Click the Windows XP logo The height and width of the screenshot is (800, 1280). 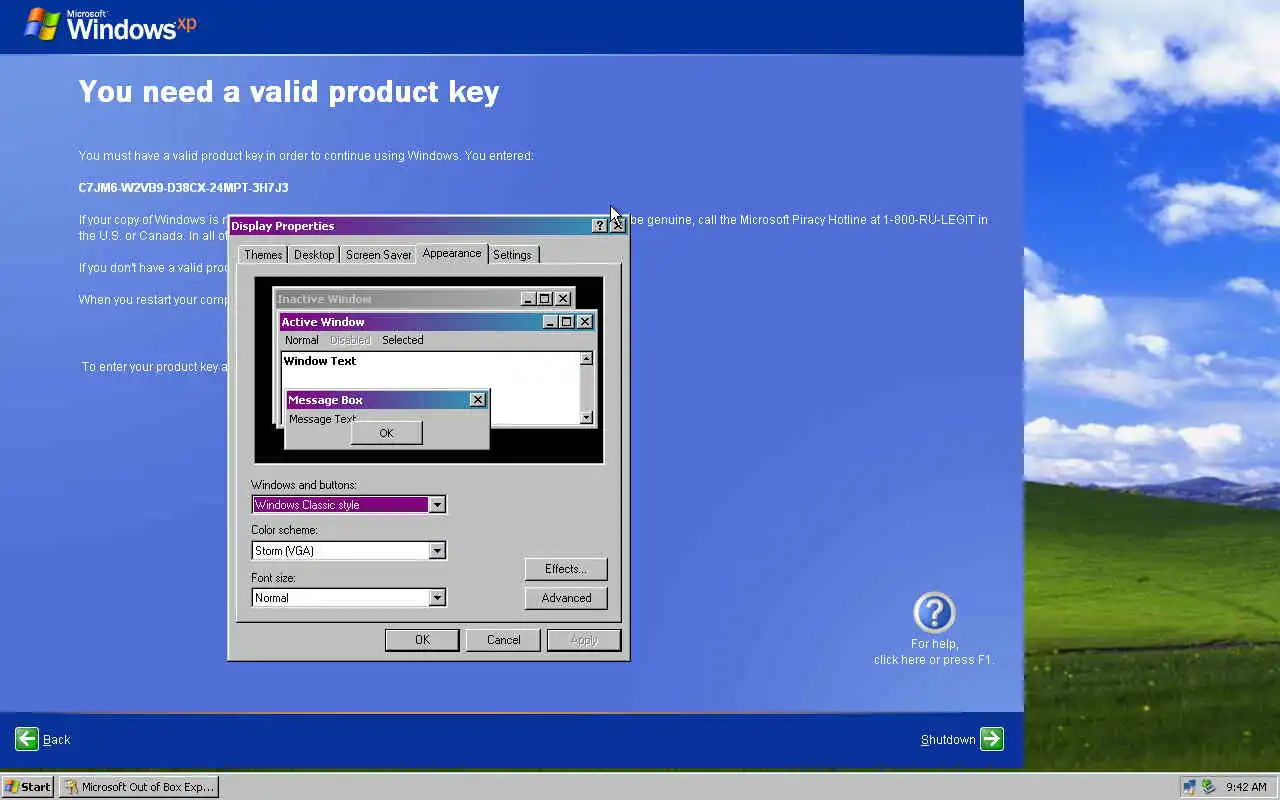(x=110, y=24)
